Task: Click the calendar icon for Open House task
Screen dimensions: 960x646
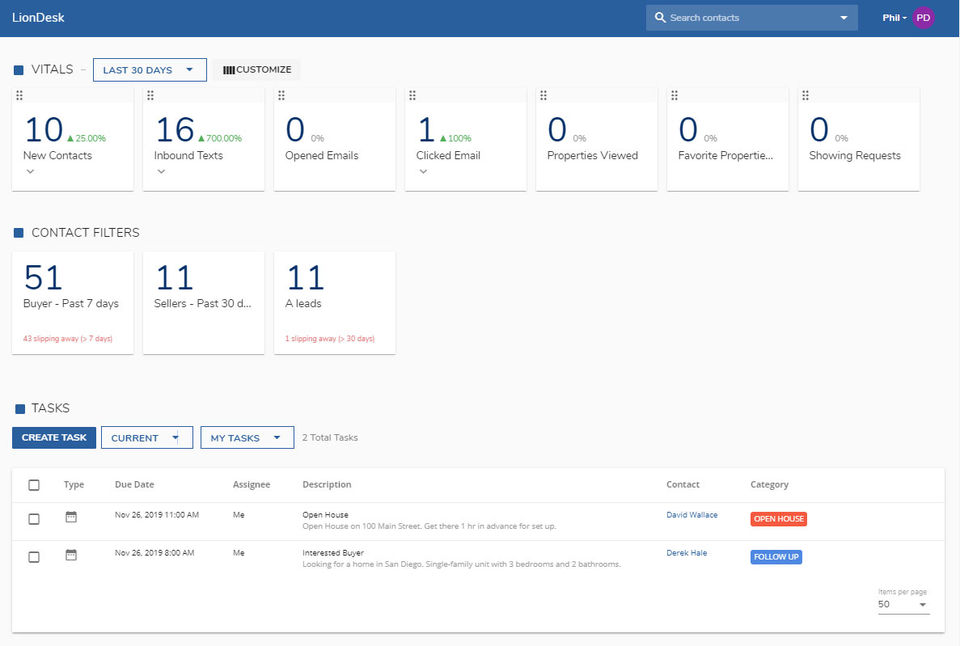Action: 71,517
